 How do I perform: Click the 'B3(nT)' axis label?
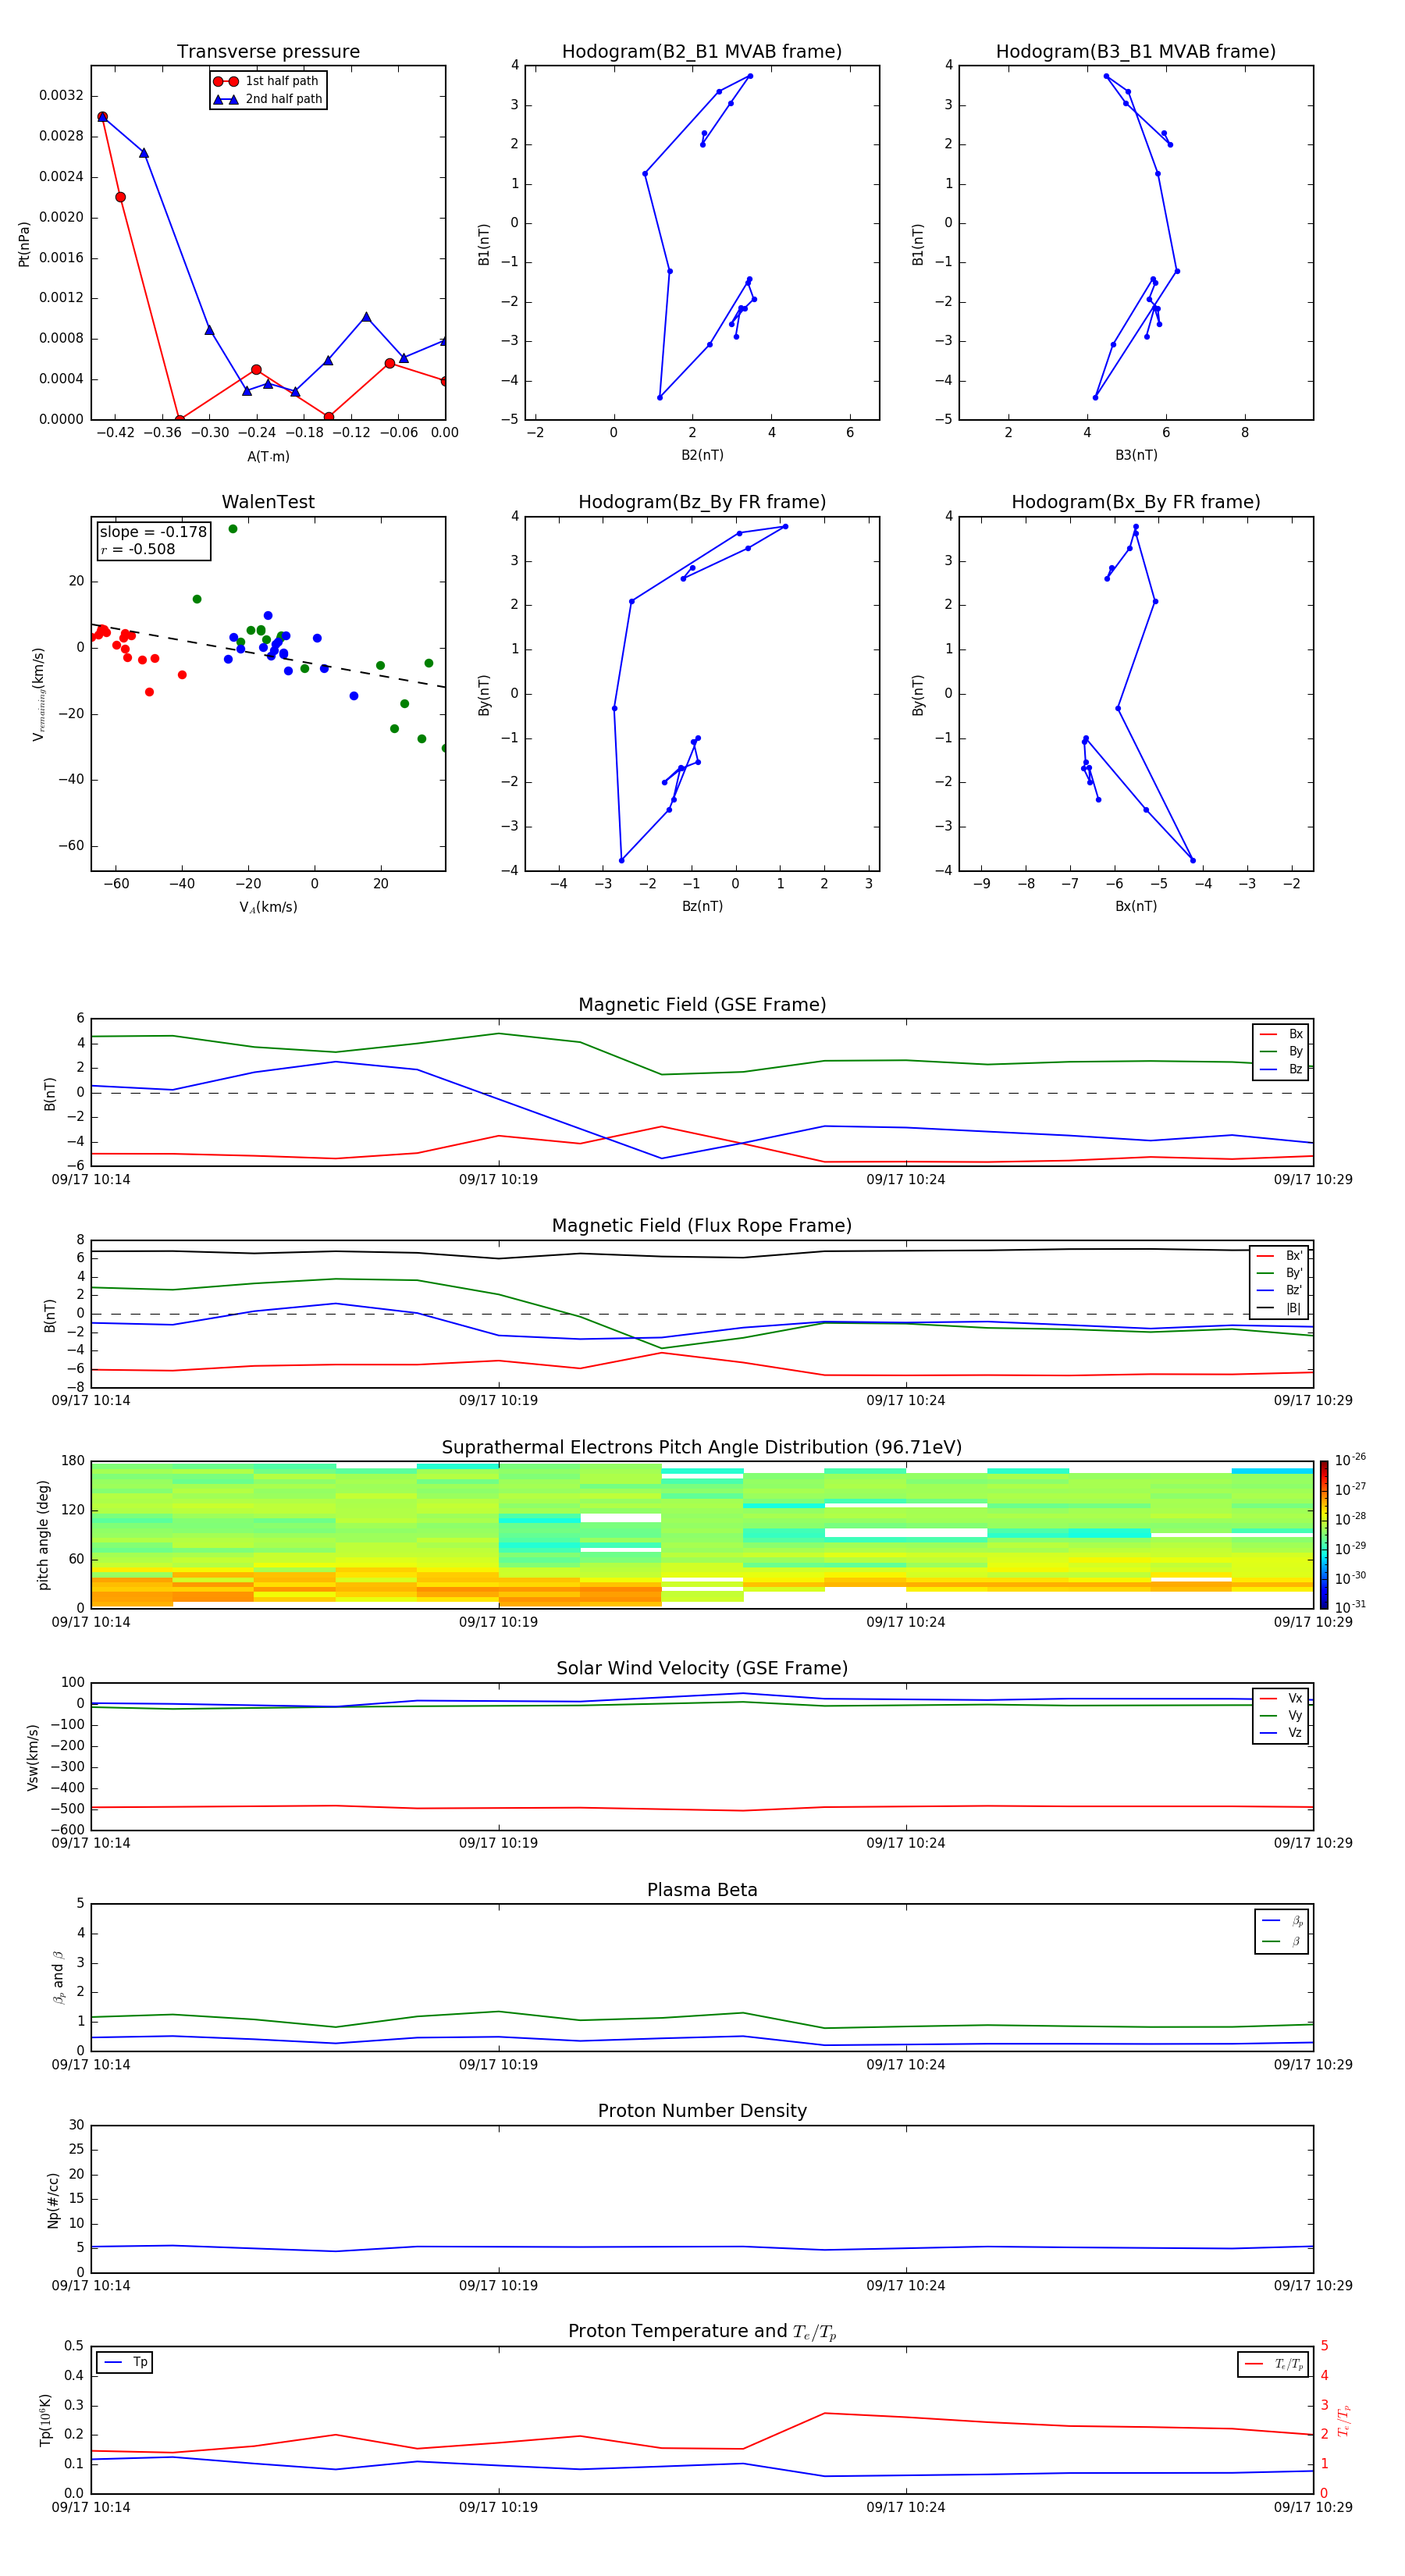pyautogui.click(x=1136, y=455)
